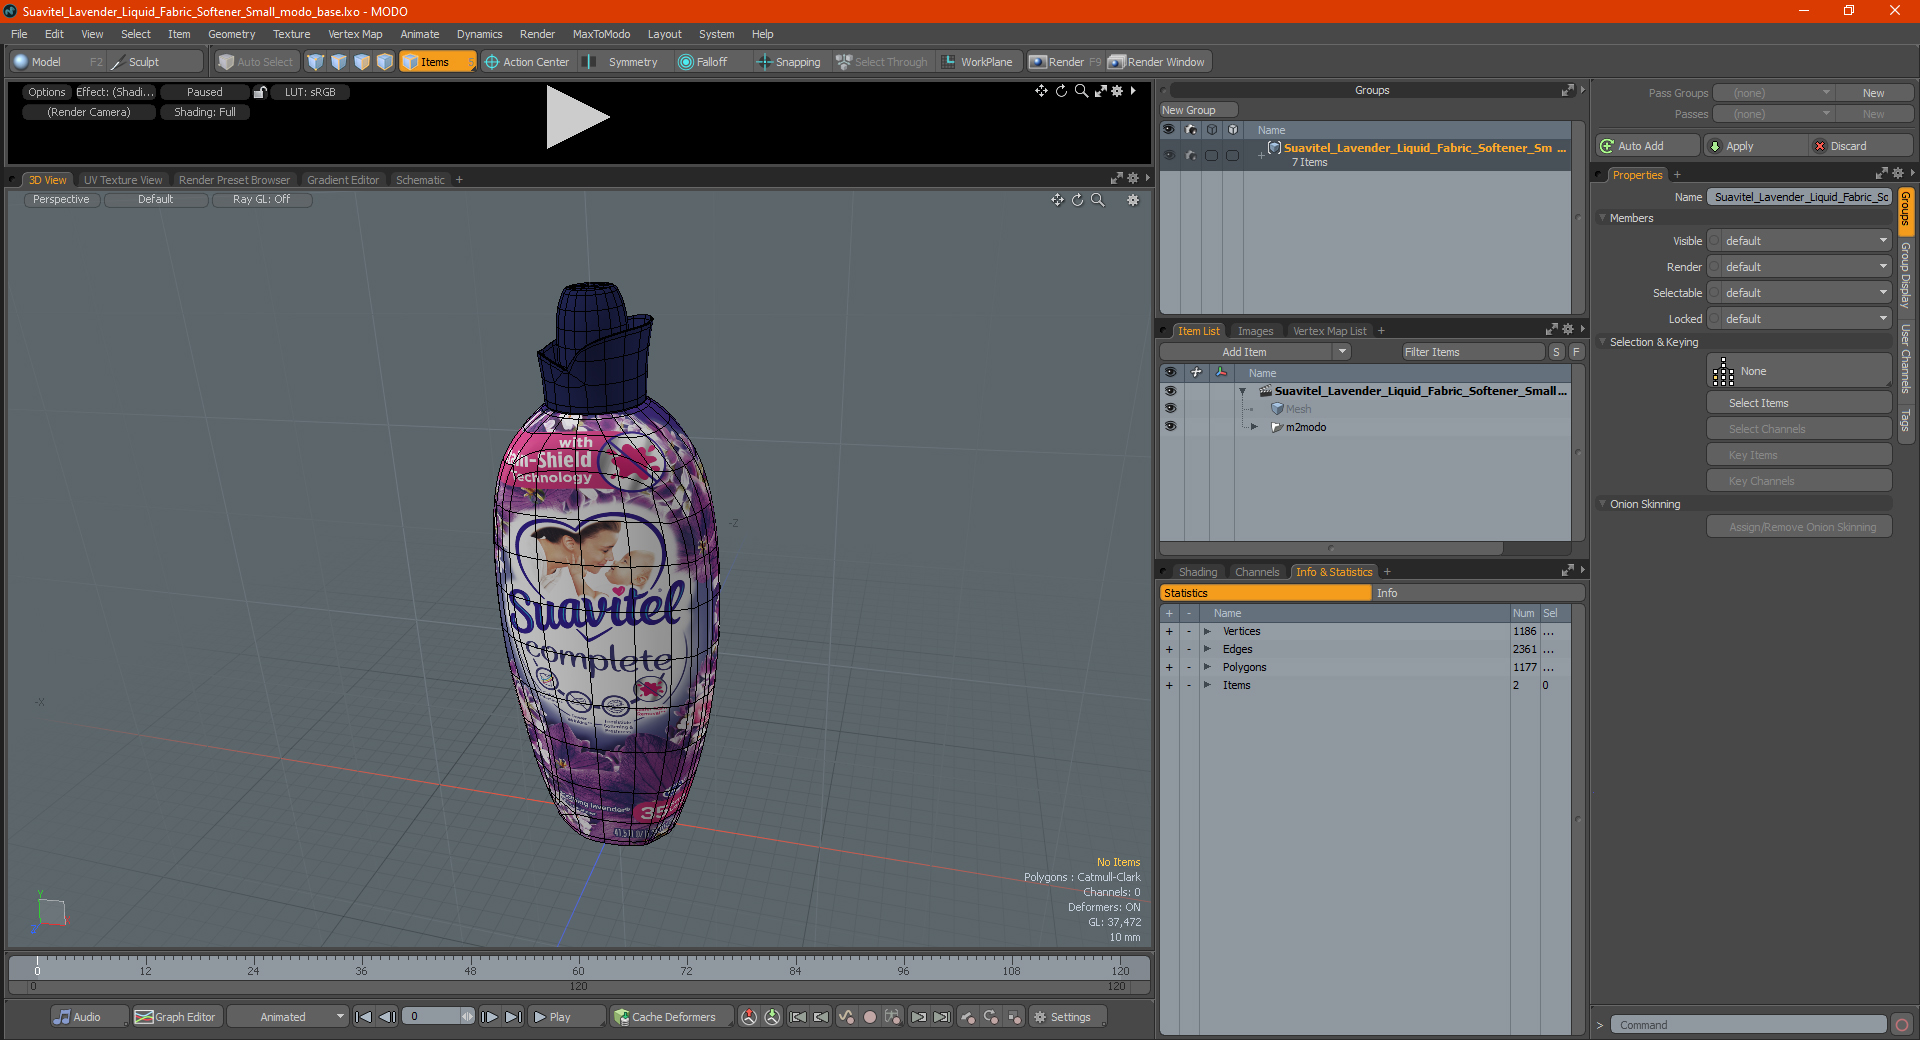Open WorkPlane options
This screenshot has width=1920, height=1040.
pyautogui.click(x=977, y=62)
